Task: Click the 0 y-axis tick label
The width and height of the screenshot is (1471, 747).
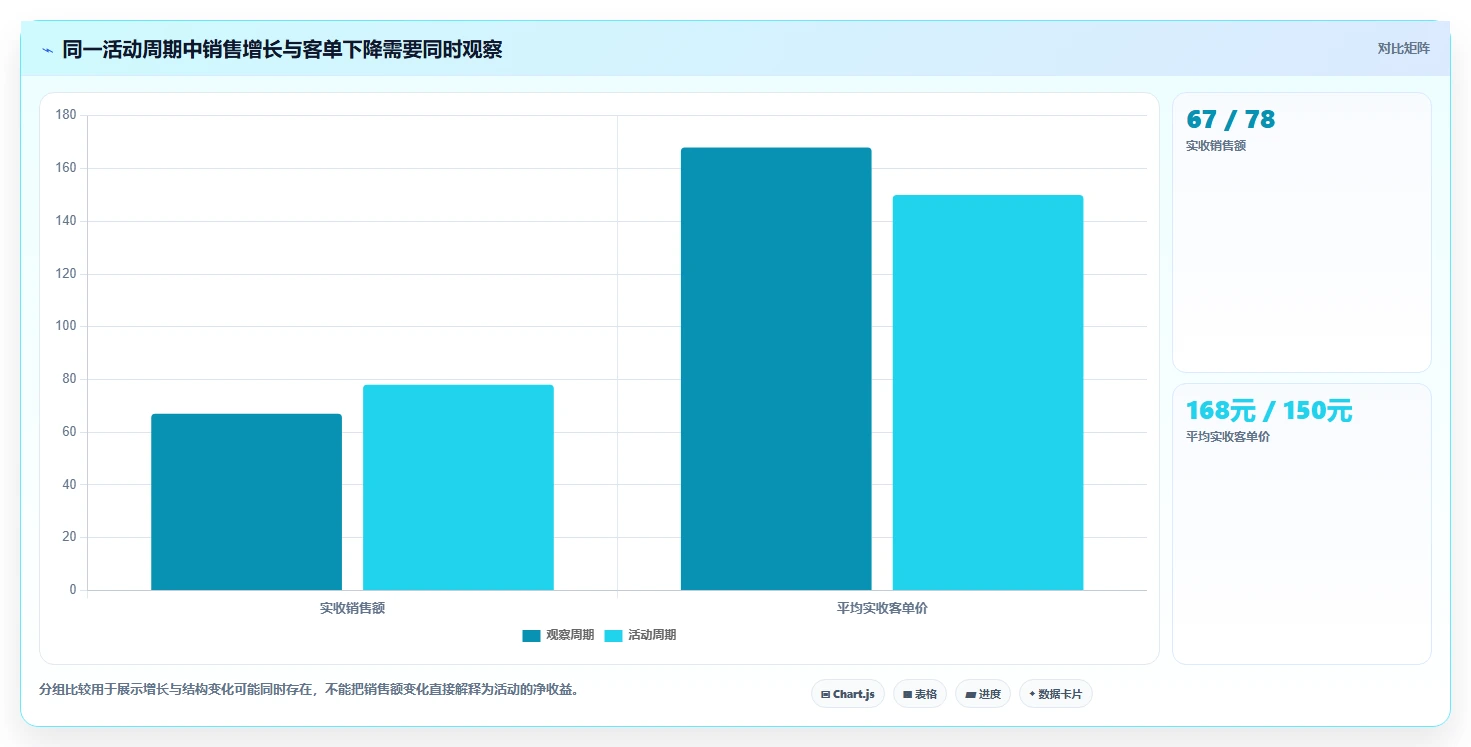Action: [73, 590]
